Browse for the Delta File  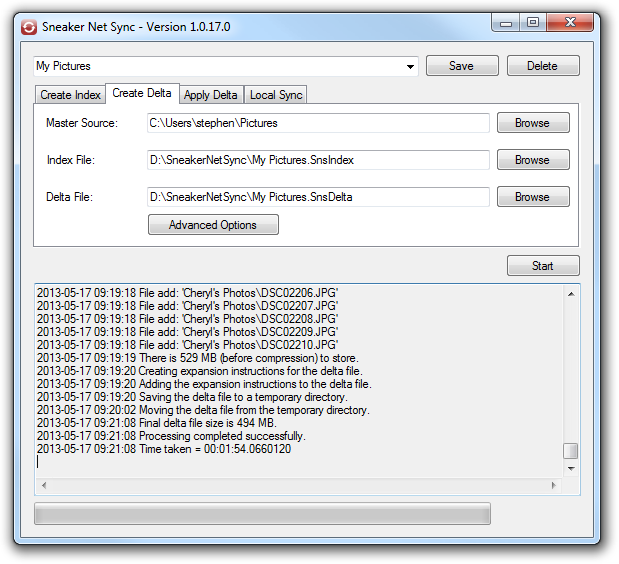tap(533, 197)
